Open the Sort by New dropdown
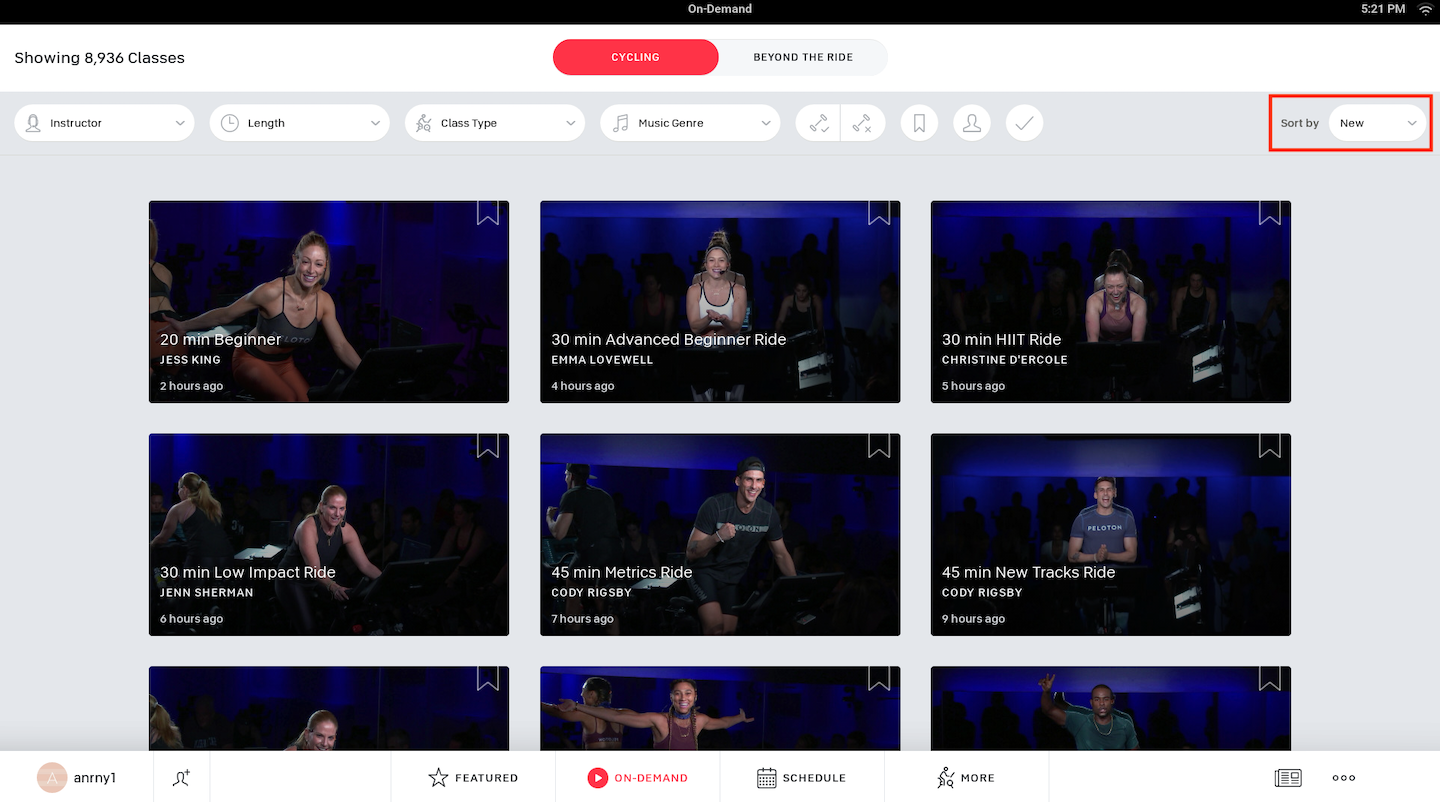 1377,123
